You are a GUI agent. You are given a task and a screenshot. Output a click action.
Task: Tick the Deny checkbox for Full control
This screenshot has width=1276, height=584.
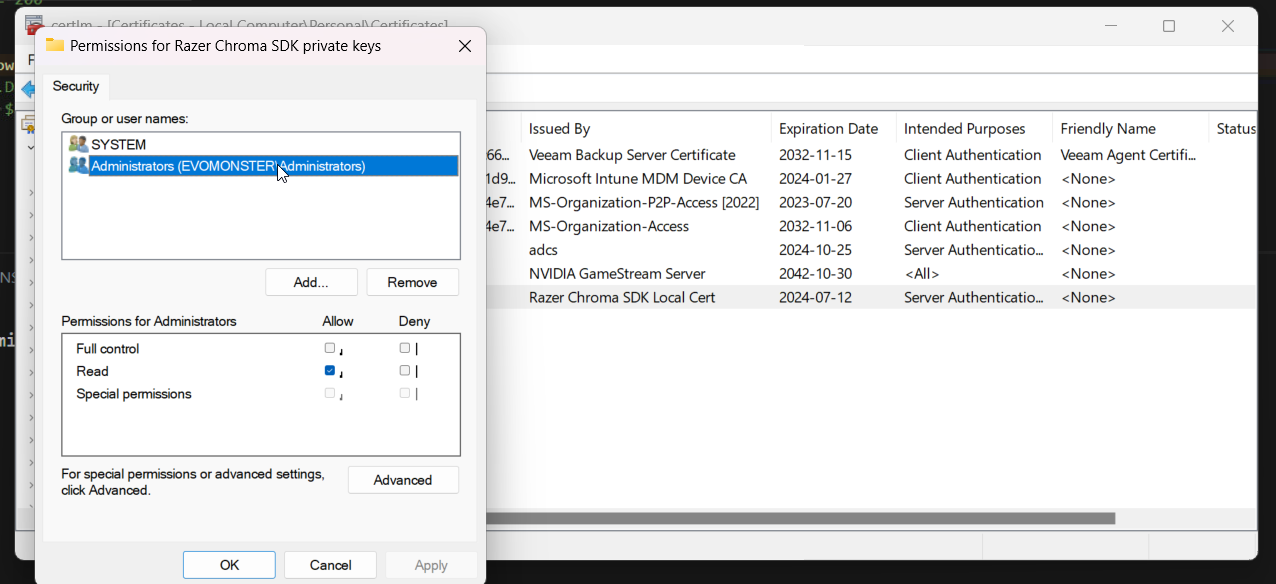pyautogui.click(x=405, y=348)
